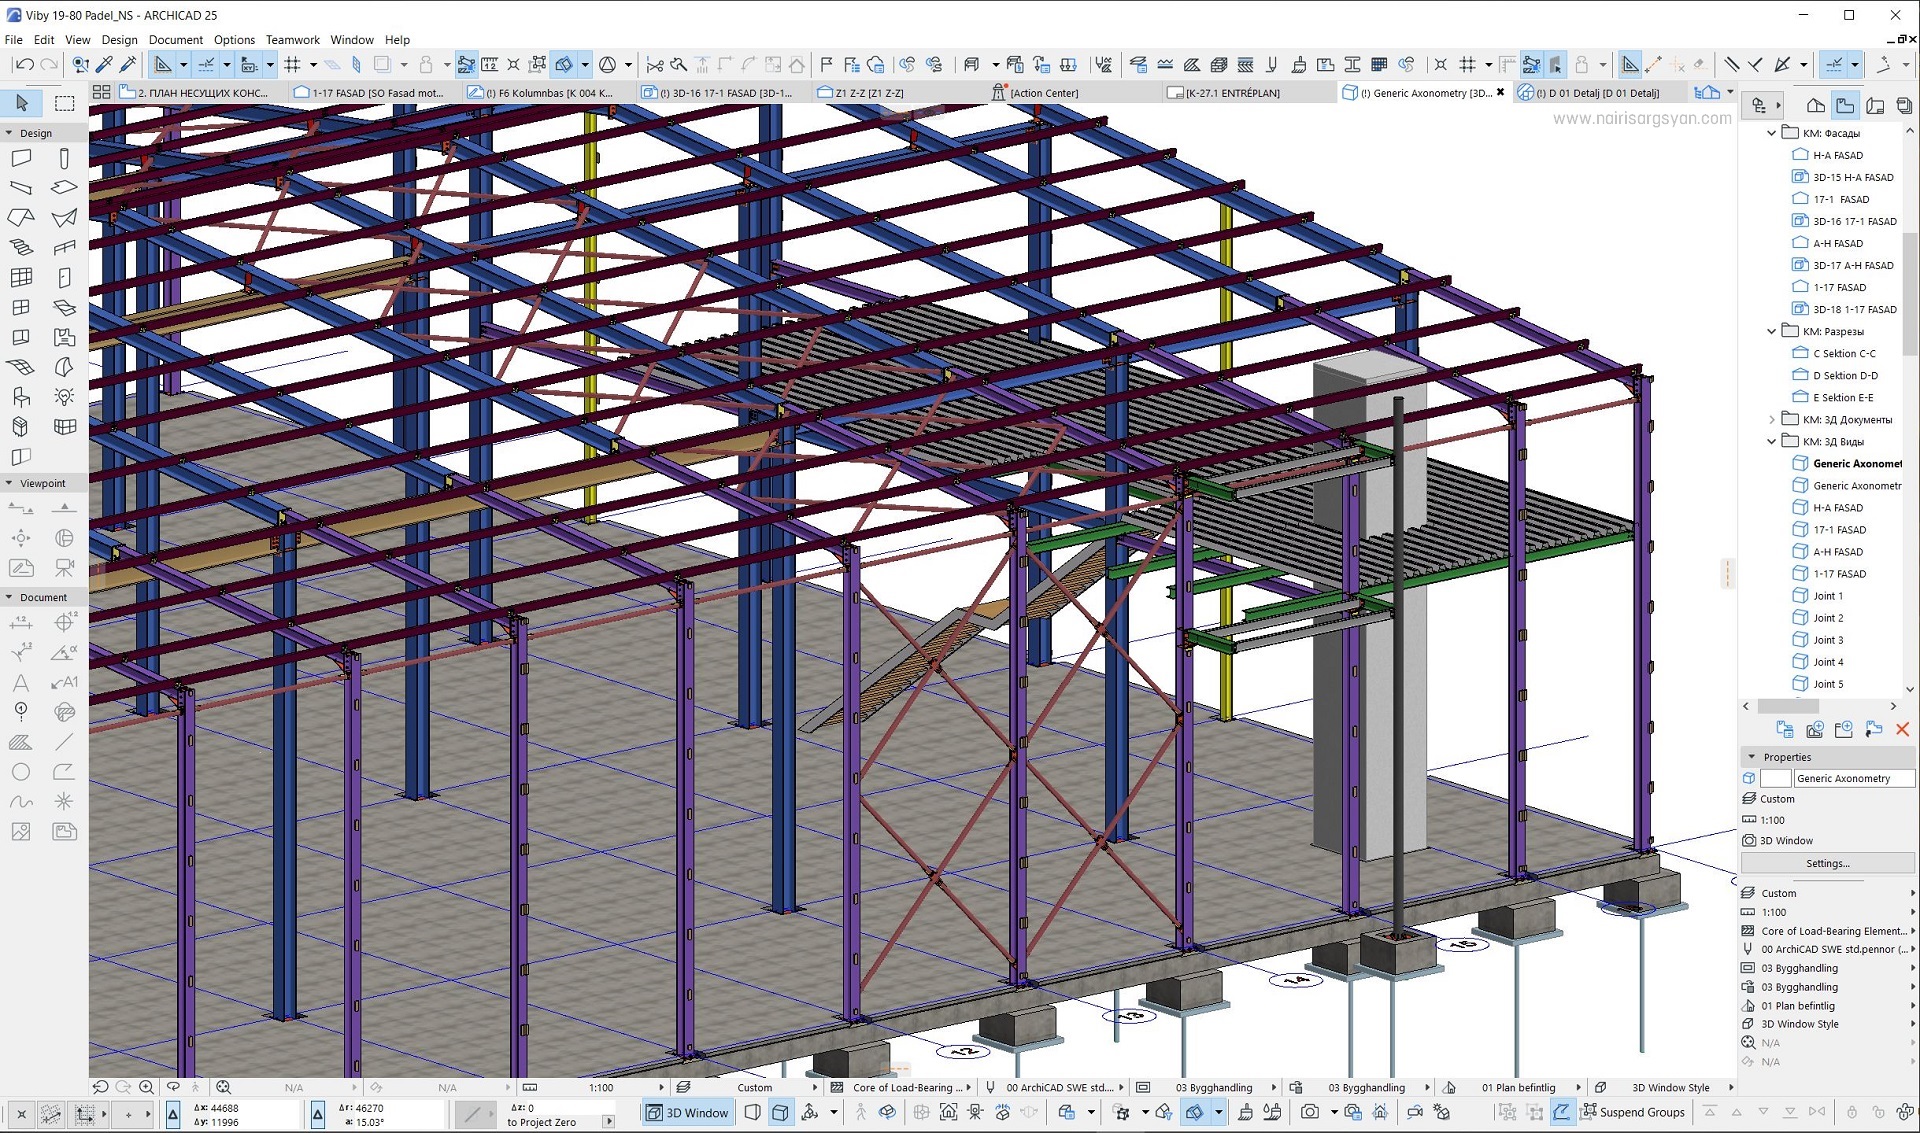Viewport: 1920px width, 1133px height.
Task: Click the Generic Axonometry name field
Action: [x=1853, y=778]
